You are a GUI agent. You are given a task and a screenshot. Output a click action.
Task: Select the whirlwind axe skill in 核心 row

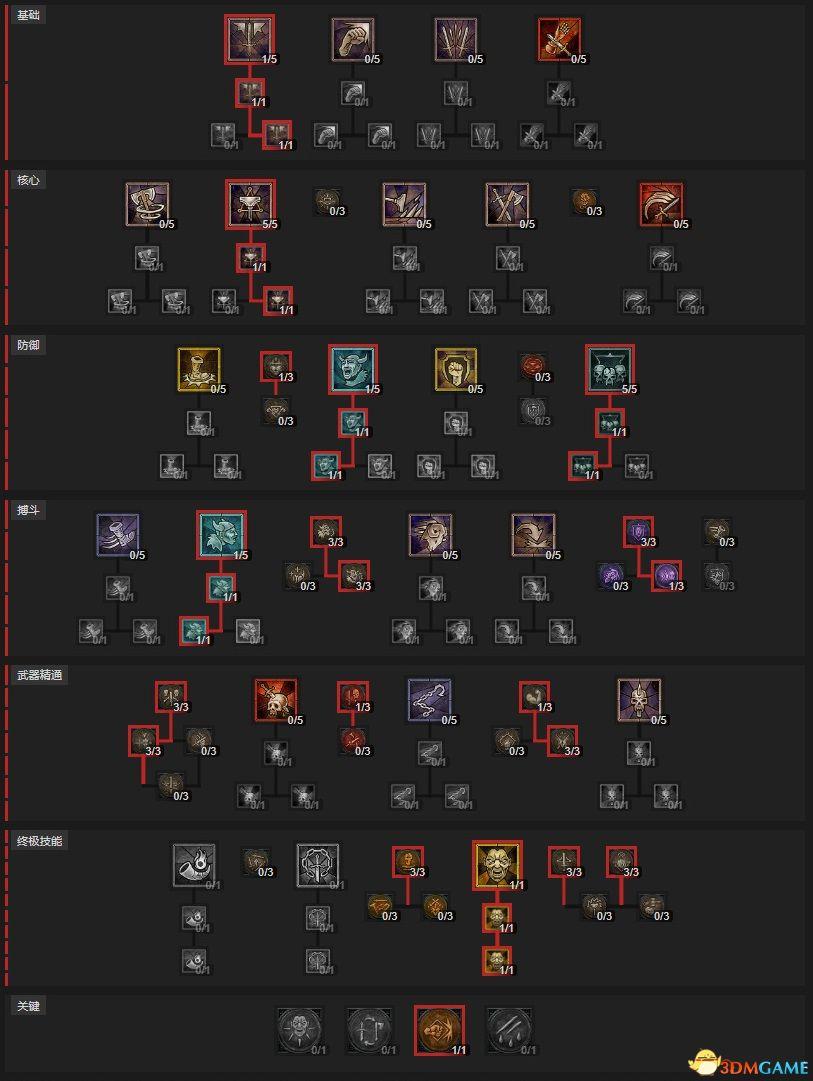pos(148,205)
